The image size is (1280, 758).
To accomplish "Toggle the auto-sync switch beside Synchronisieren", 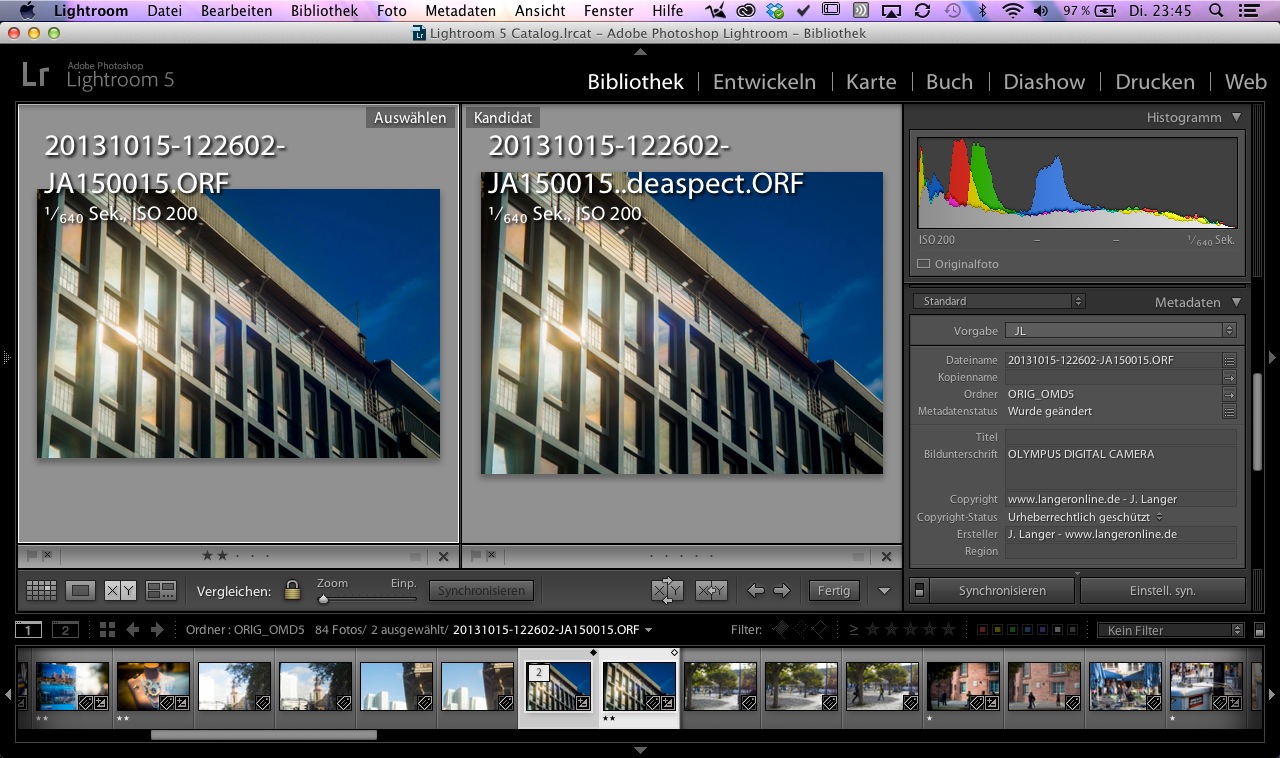I will pyautogui.click(x=920, y=591).
